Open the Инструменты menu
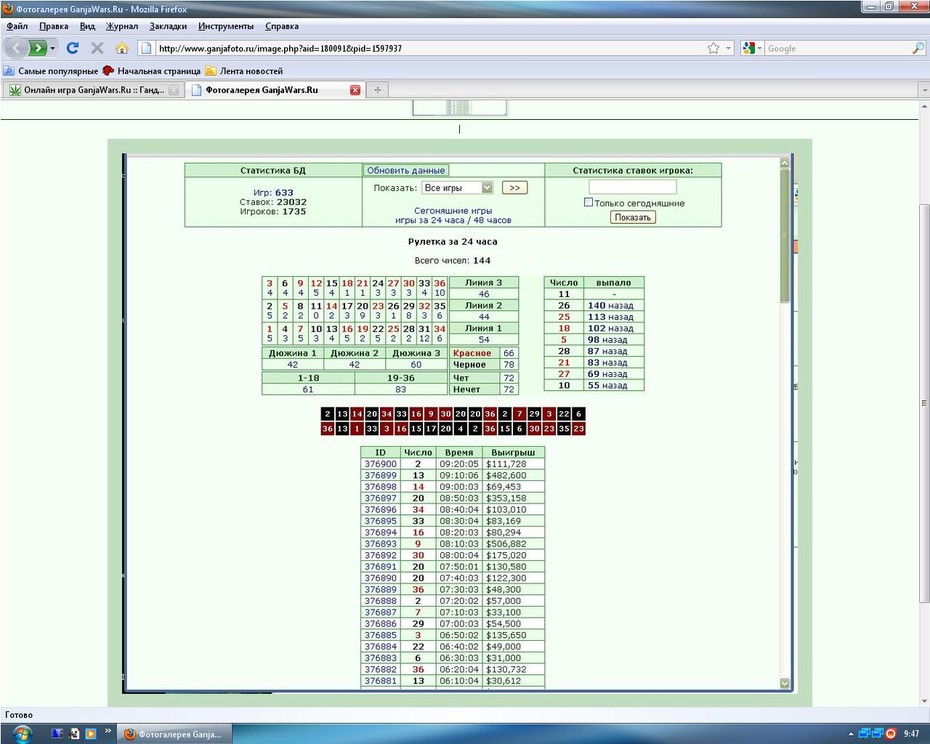 (226, 26)
